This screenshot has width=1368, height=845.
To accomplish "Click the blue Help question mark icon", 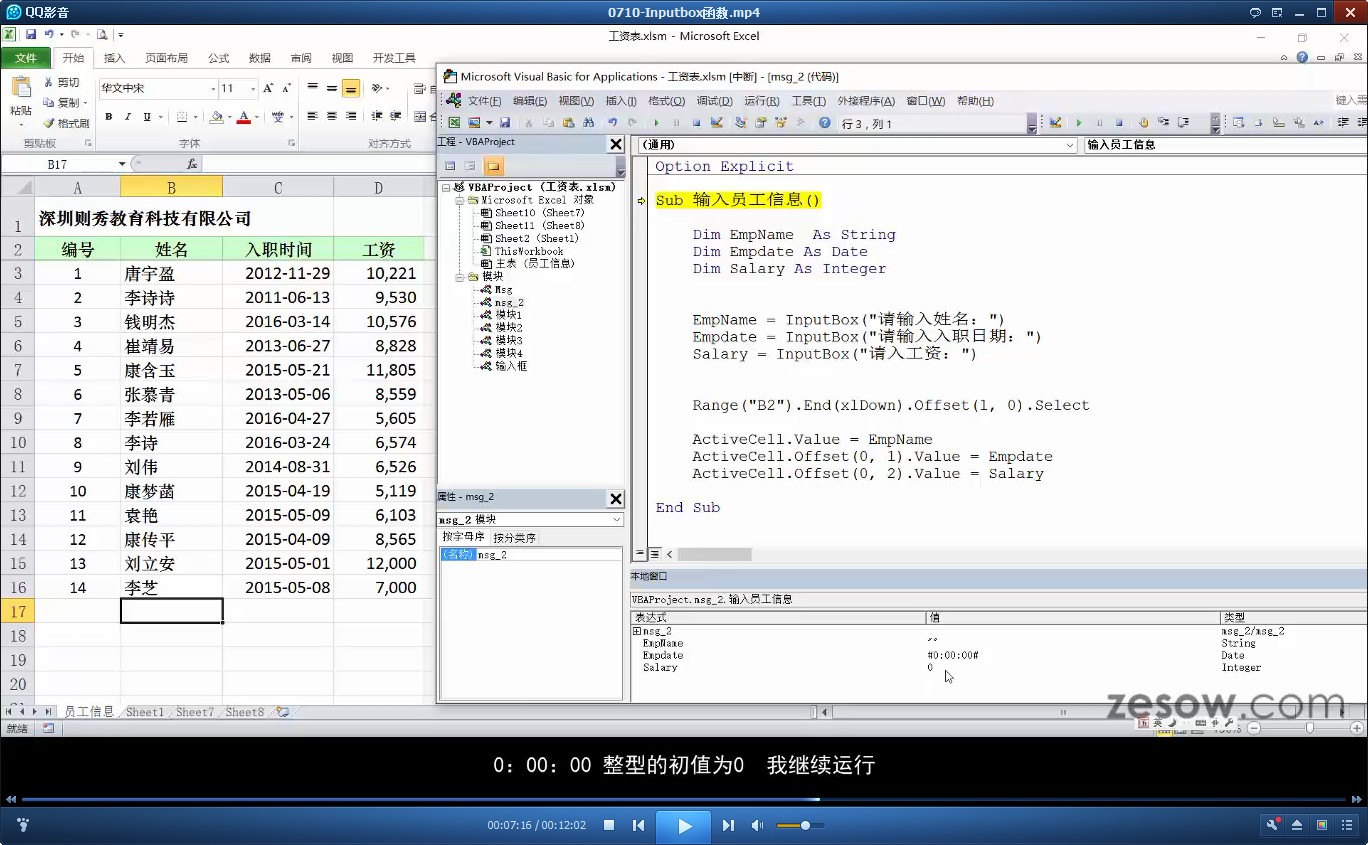I will 824,123.
